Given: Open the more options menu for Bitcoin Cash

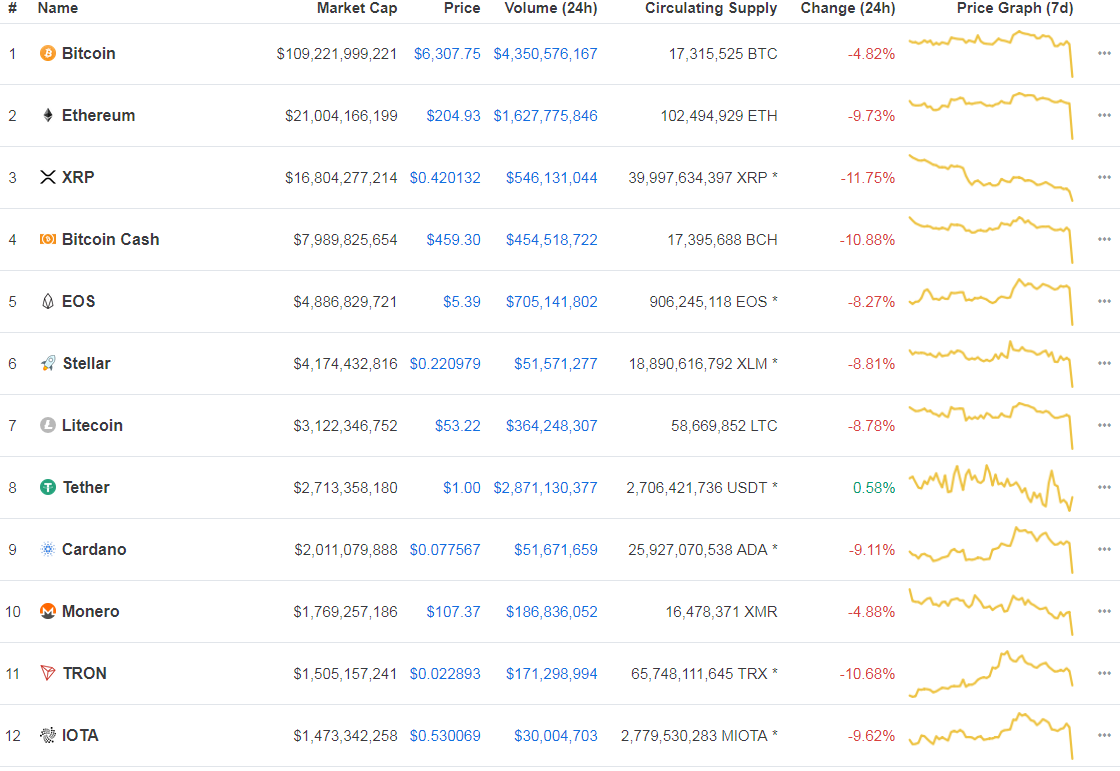Looking at the screenshot, I should click(1104, 239).
